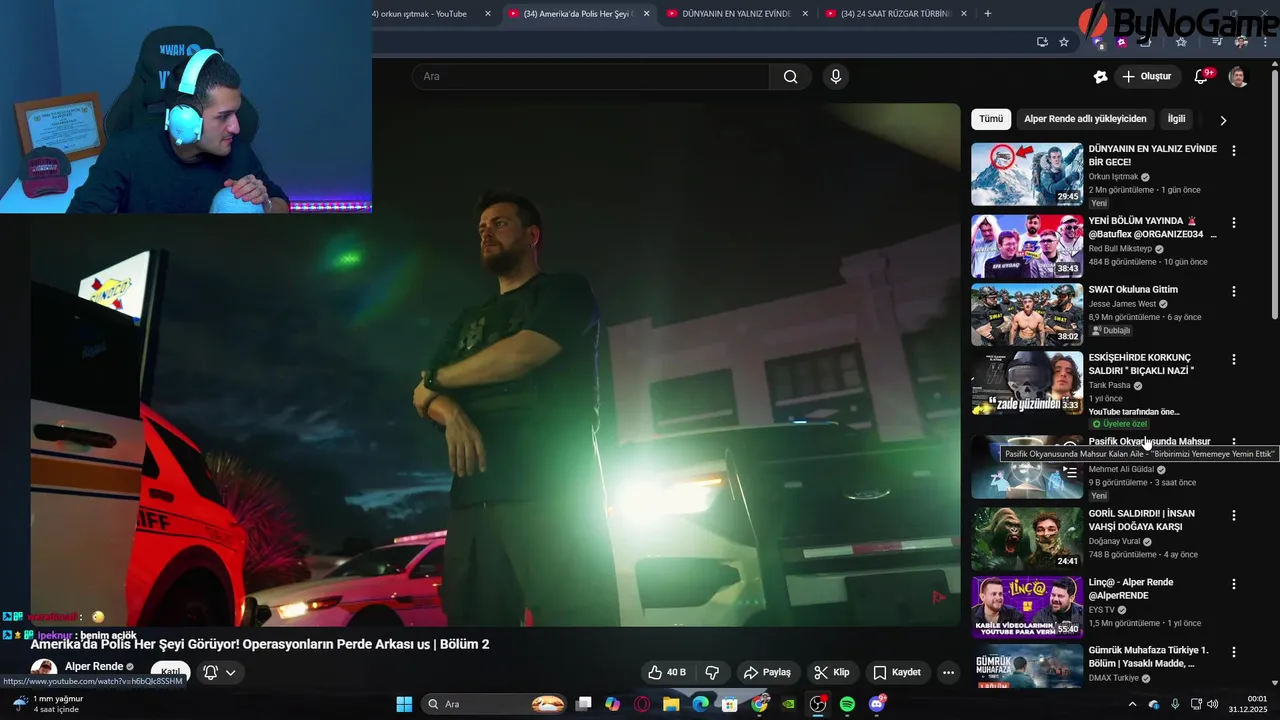Image resolution: width=1280 pixels, height=720 pixels.
Task: Open File Explorer from the taskbar
Action: (671, 704)
